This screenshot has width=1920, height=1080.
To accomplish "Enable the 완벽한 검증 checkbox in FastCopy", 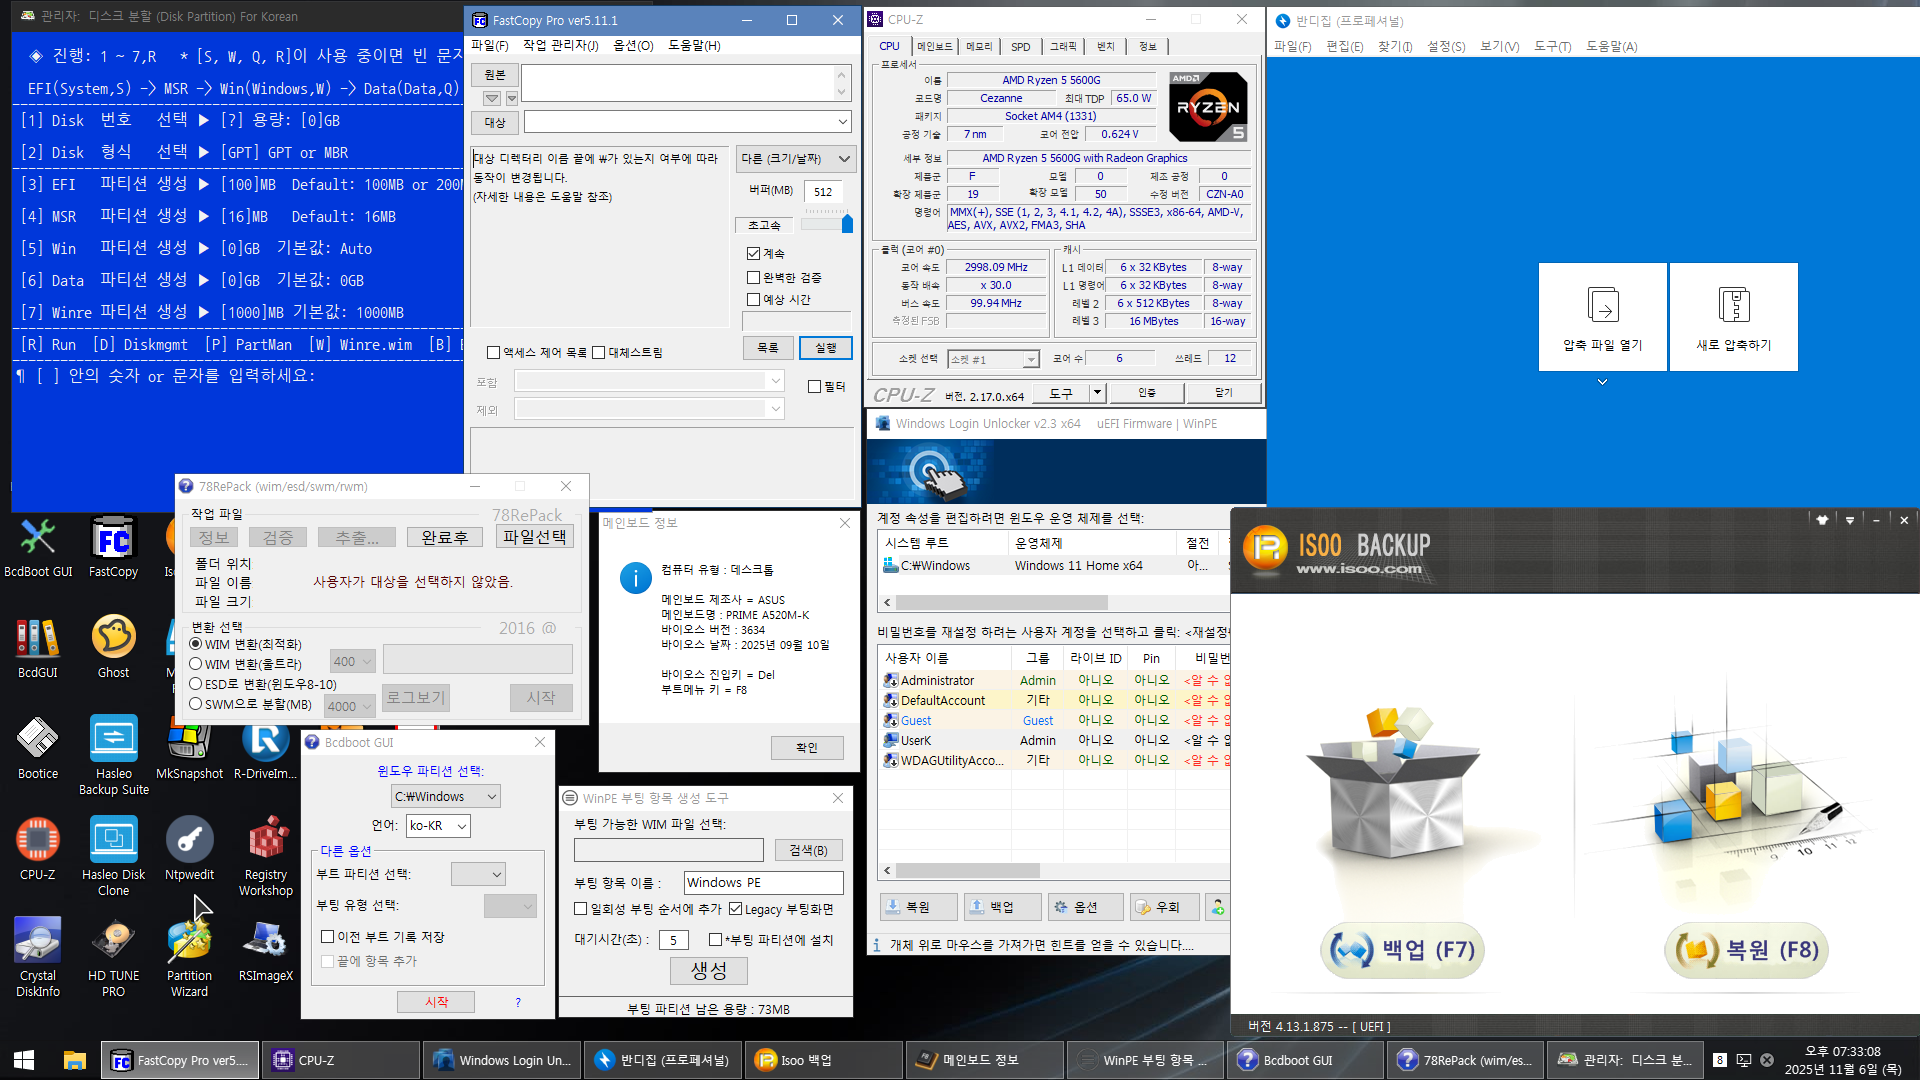I will click(754, 277).
